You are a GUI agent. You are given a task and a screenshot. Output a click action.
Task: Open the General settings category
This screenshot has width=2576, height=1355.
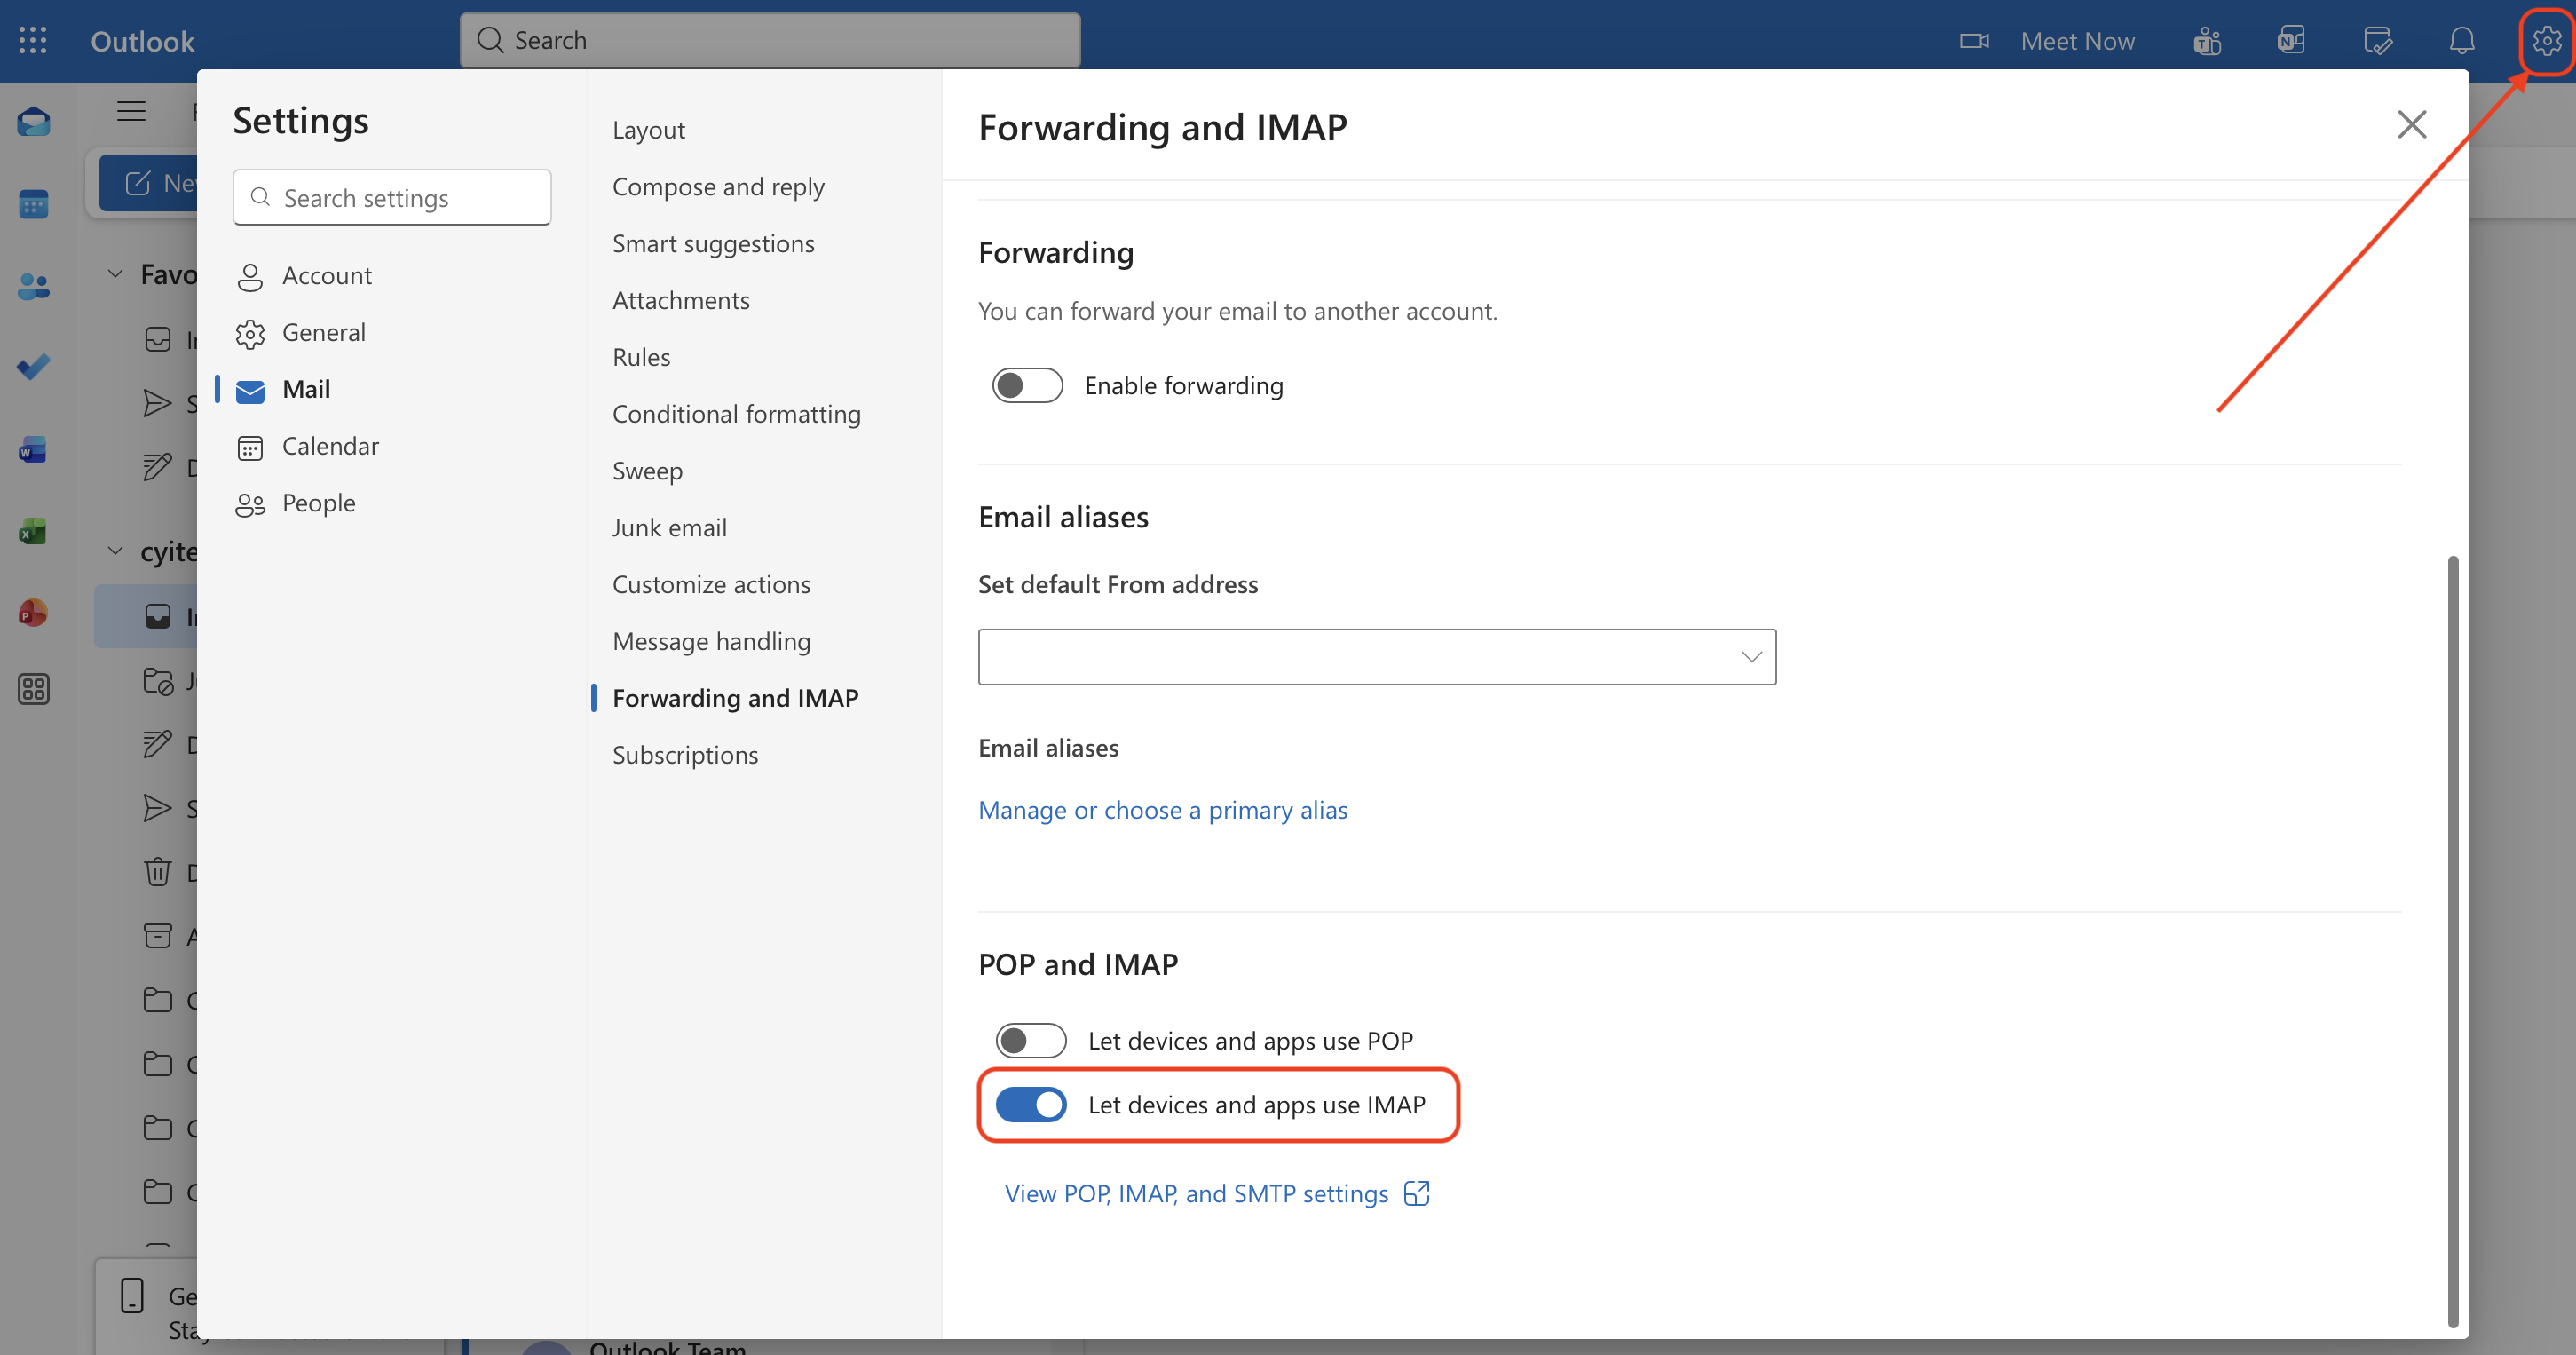click(323, 332)
